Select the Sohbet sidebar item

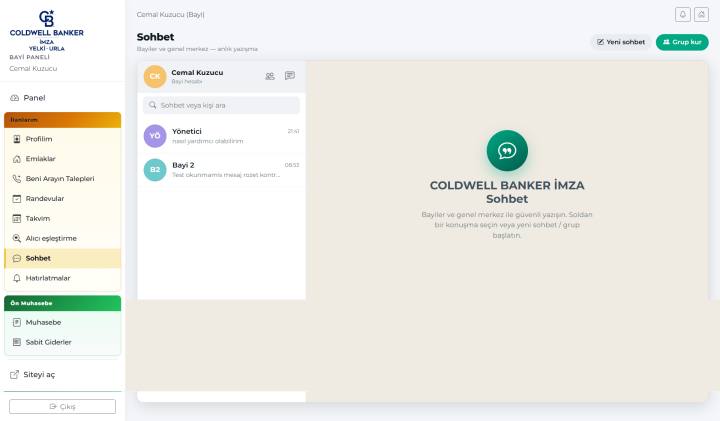click(62, 258)
